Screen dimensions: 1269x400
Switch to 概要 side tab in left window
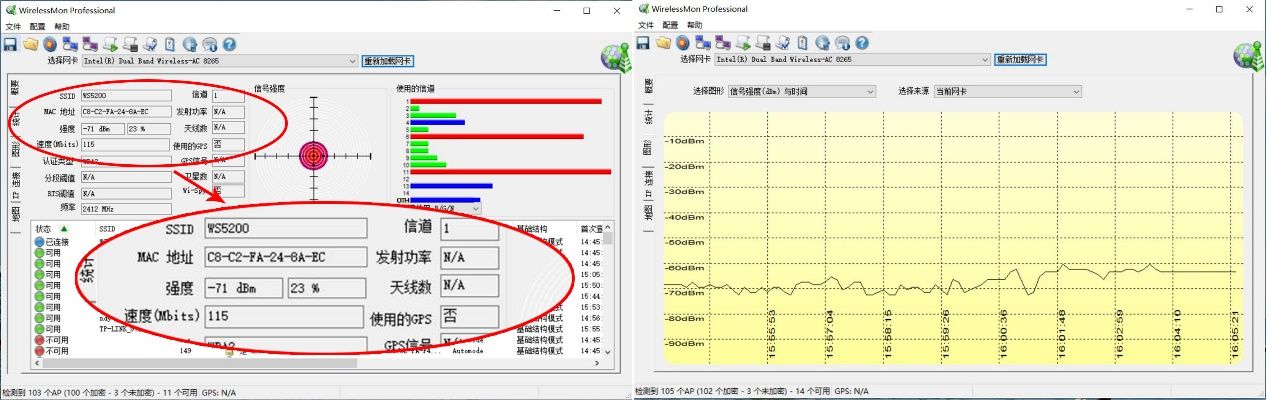point(15,87)
